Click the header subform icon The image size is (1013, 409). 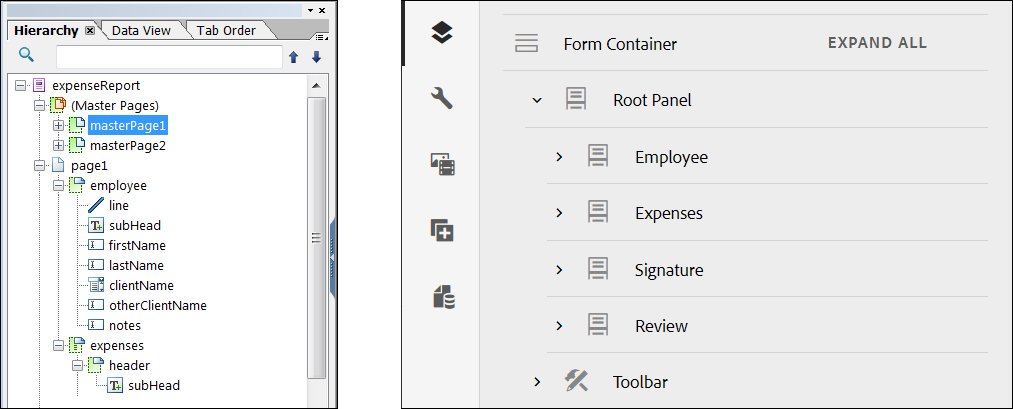tap(96, 366)
